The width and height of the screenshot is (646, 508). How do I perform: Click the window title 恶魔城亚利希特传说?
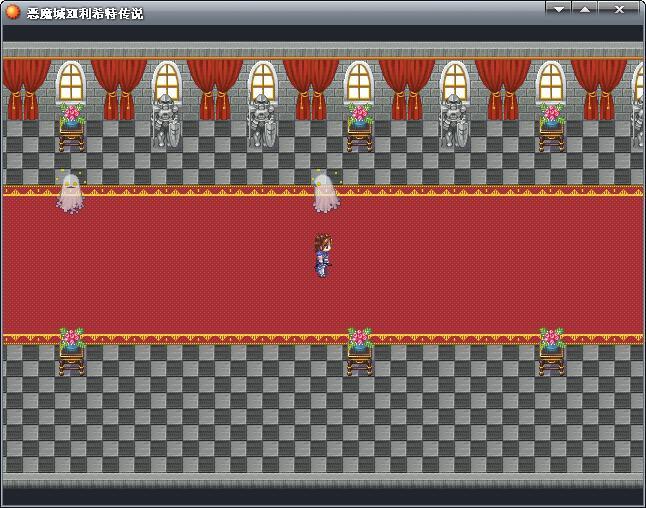[85, 14]
